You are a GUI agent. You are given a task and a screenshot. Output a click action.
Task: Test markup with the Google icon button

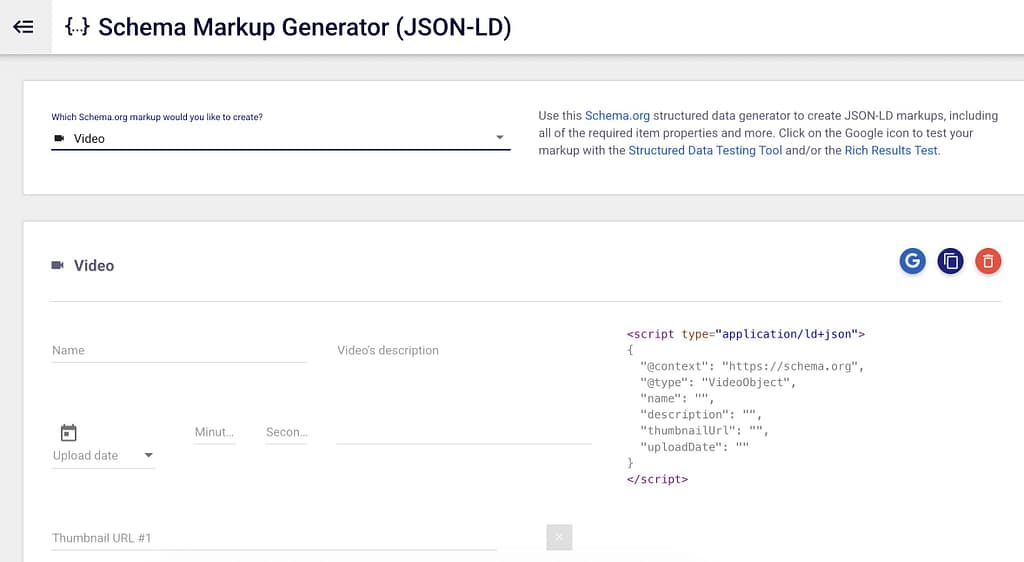coord(912,261)
